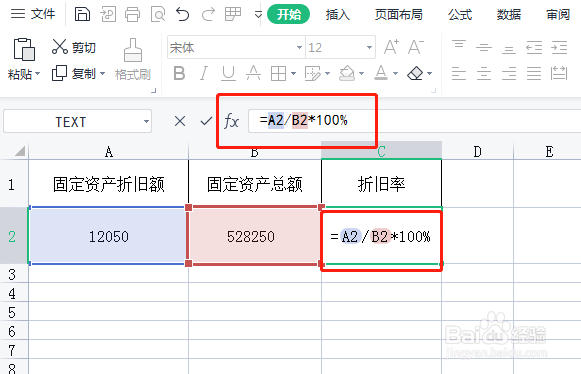Toggle Bold formatting
Screen dimensions: 581x374
click(x=179, y=73)
